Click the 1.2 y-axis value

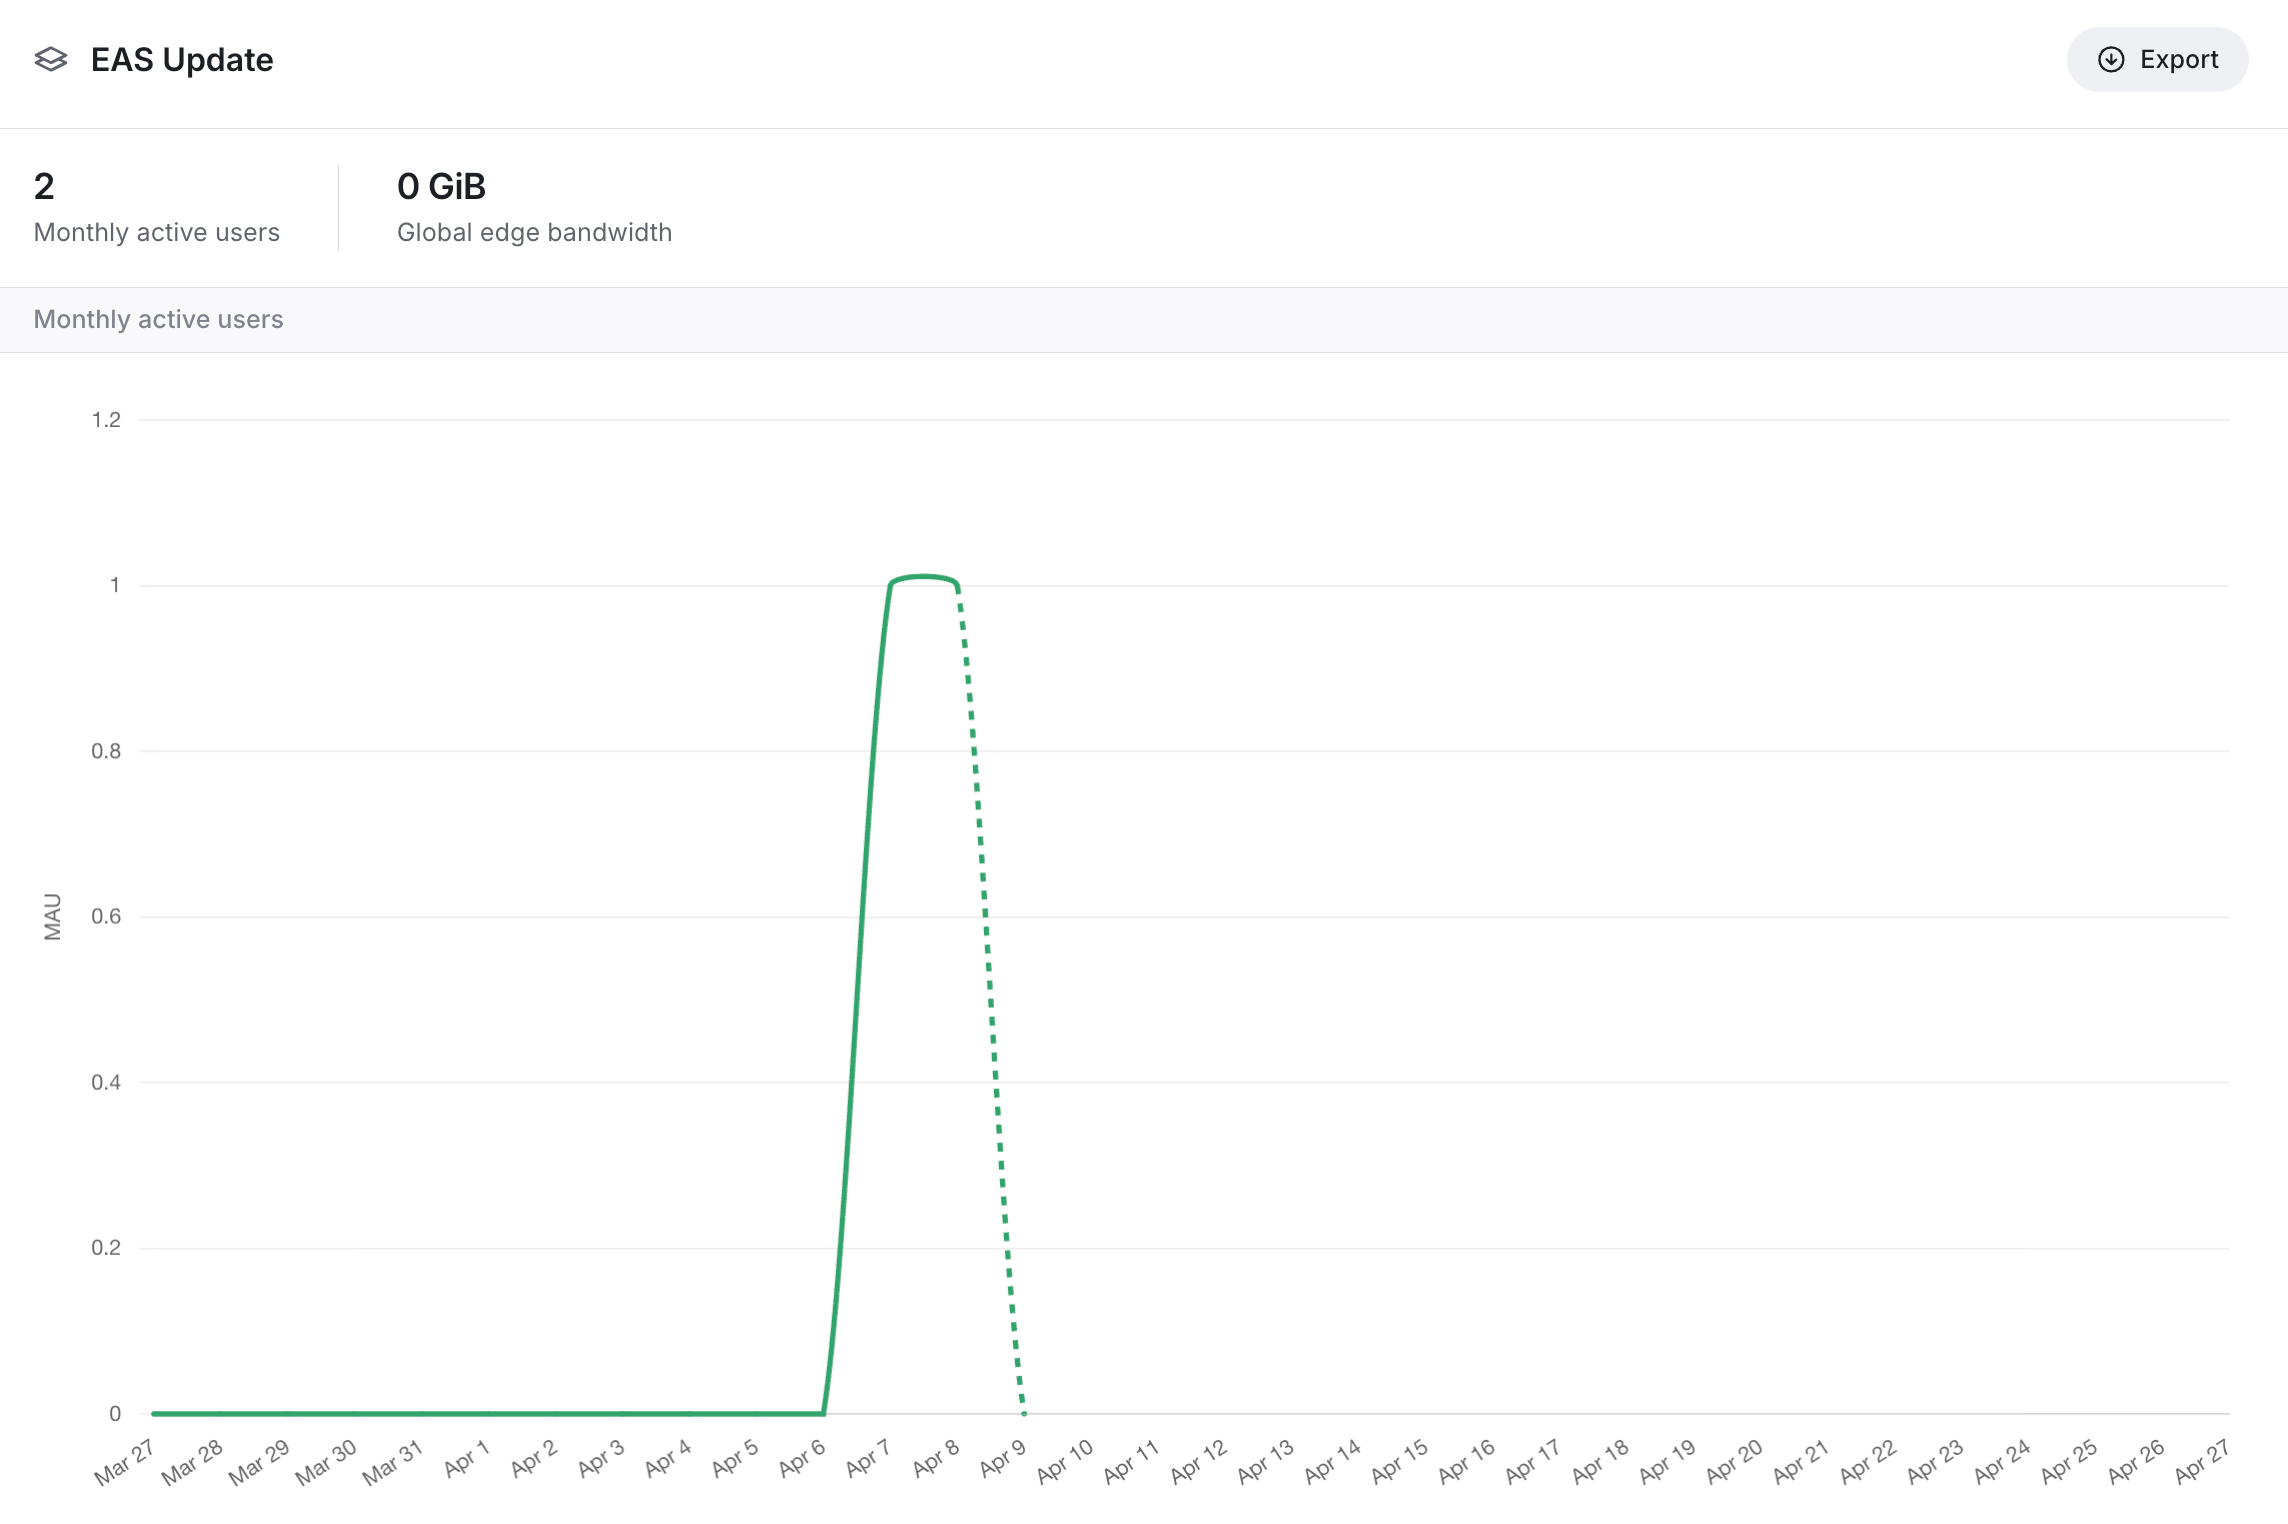coord(106,420)
